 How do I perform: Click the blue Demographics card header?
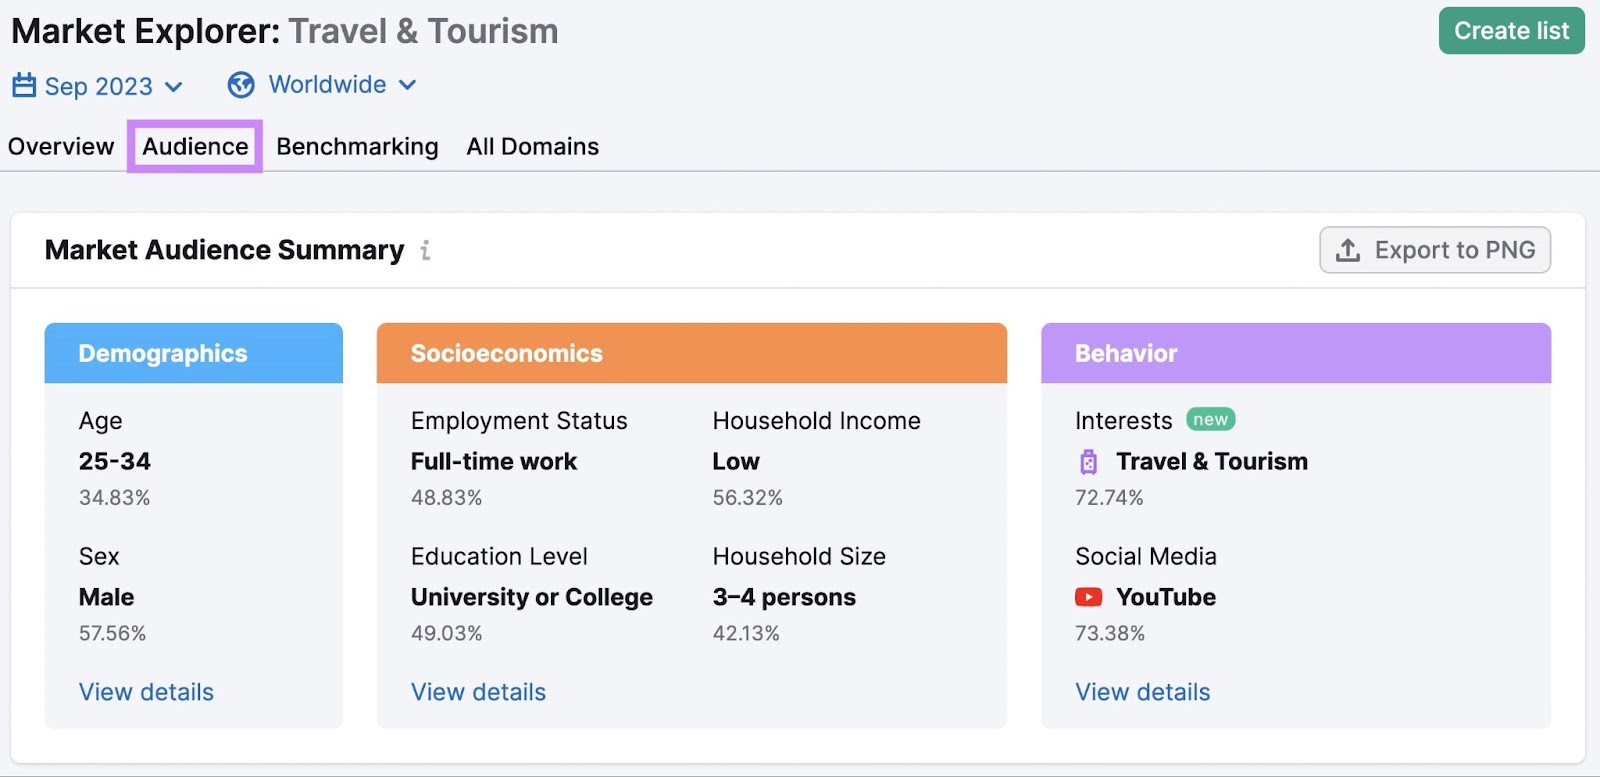point(193,353)
